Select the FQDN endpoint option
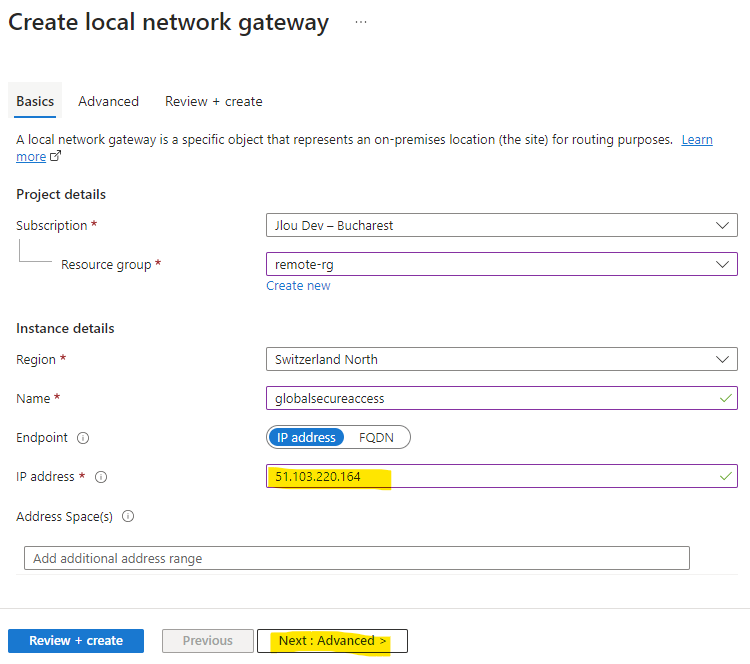The width and height of the screenshot is (750, 664). click(376, 437)
